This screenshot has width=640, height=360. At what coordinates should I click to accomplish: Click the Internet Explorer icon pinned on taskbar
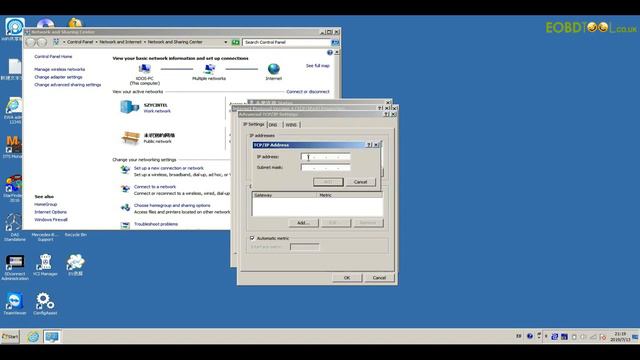point(33,337)
